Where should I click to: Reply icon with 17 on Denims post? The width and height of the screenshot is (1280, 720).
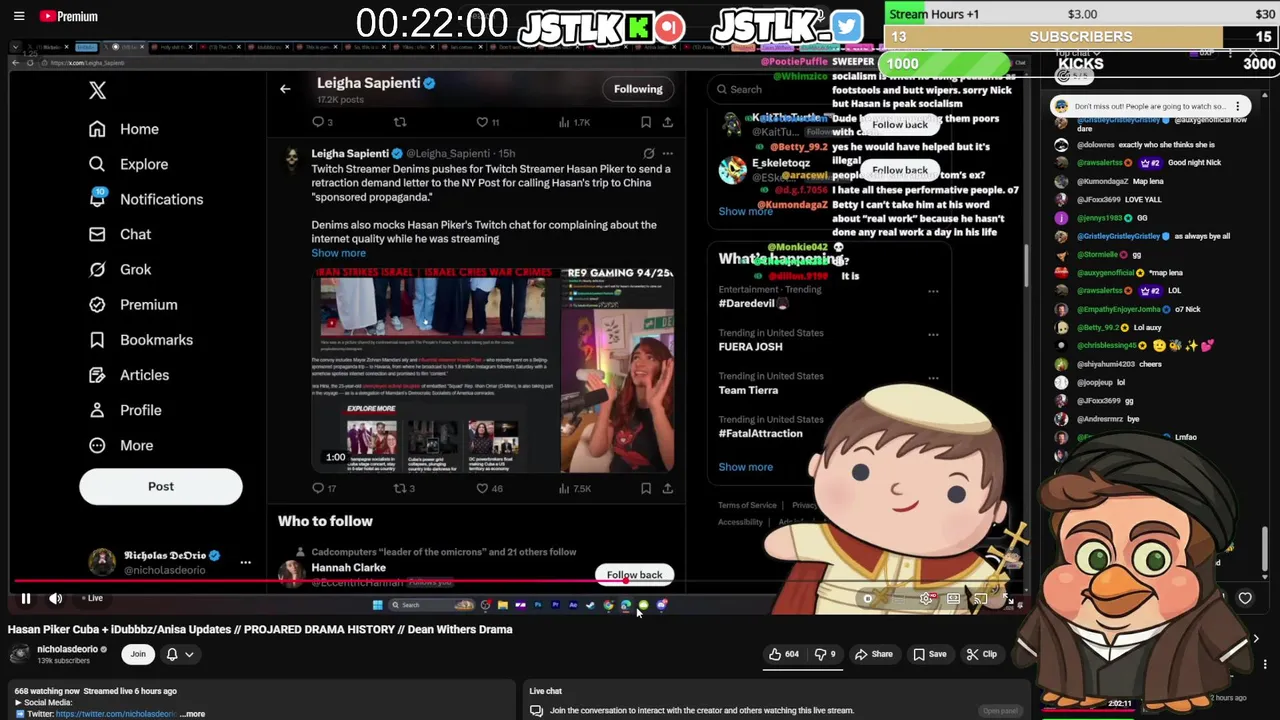pos(324,488)
